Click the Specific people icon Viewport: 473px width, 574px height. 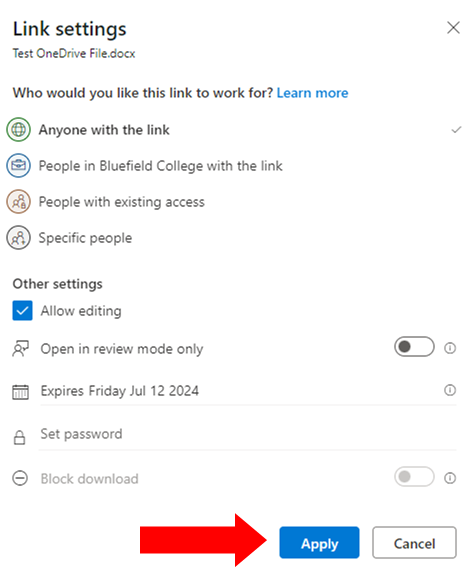click(18, 238)
